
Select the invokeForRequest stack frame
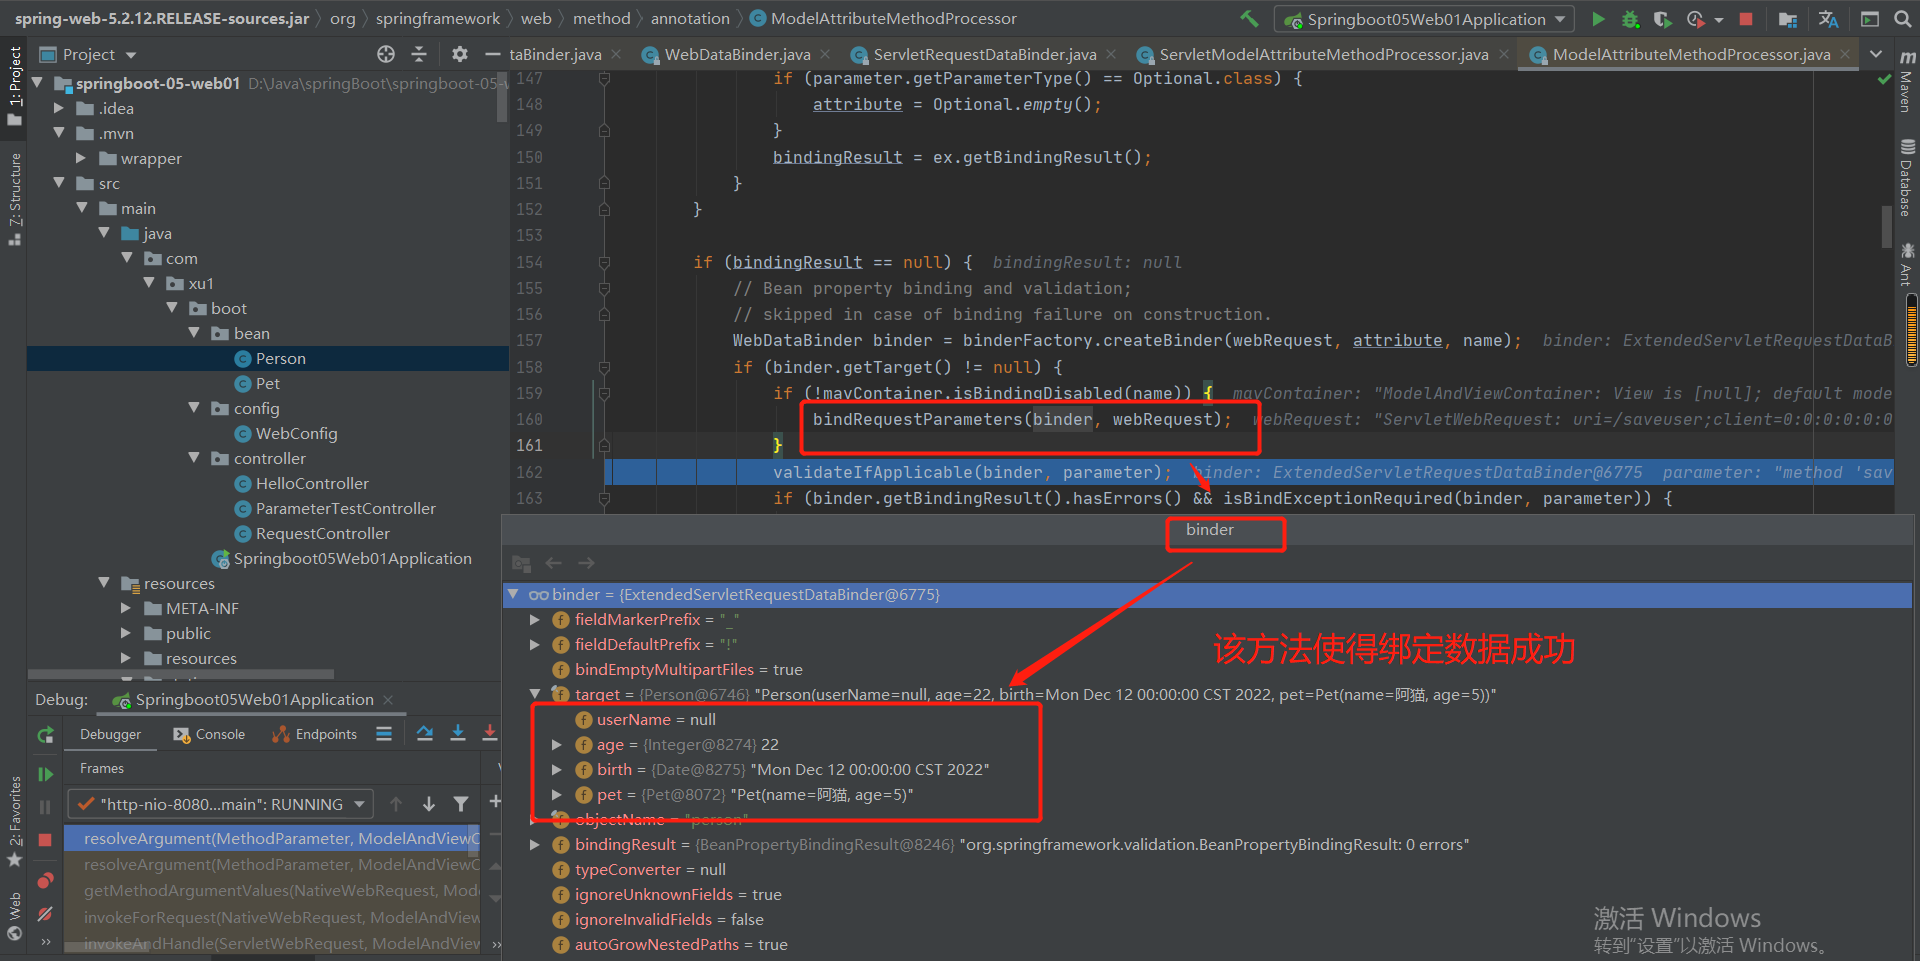(x=272, y=917)
